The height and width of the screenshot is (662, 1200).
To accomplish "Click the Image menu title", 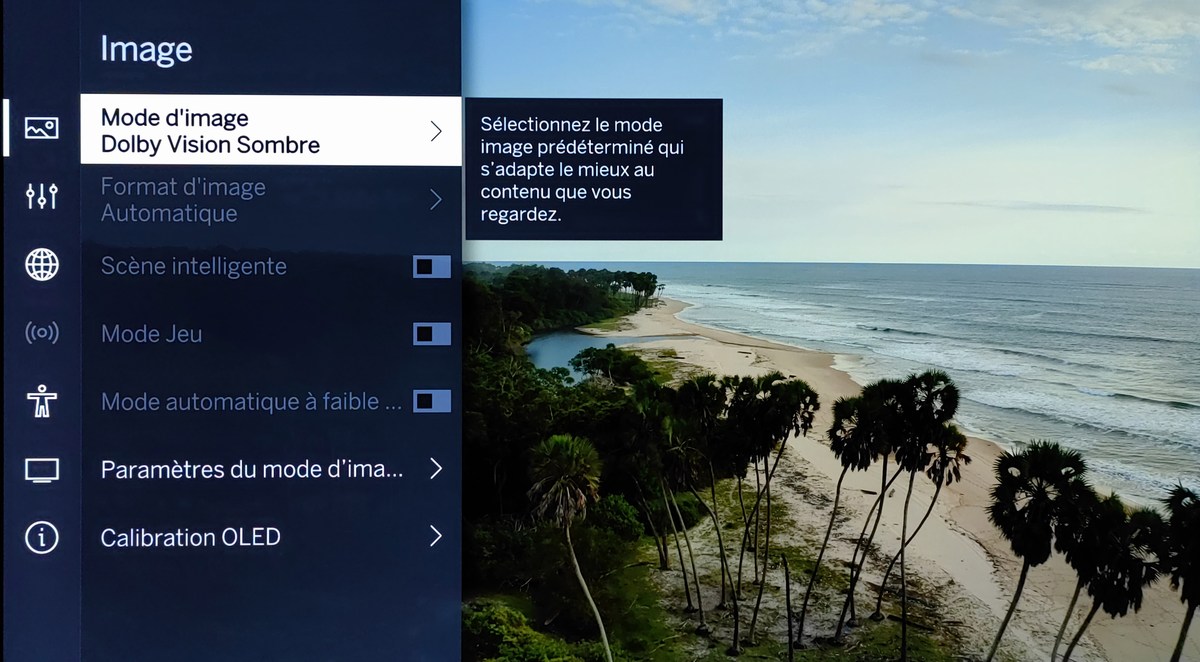I will tap(146, 50).
